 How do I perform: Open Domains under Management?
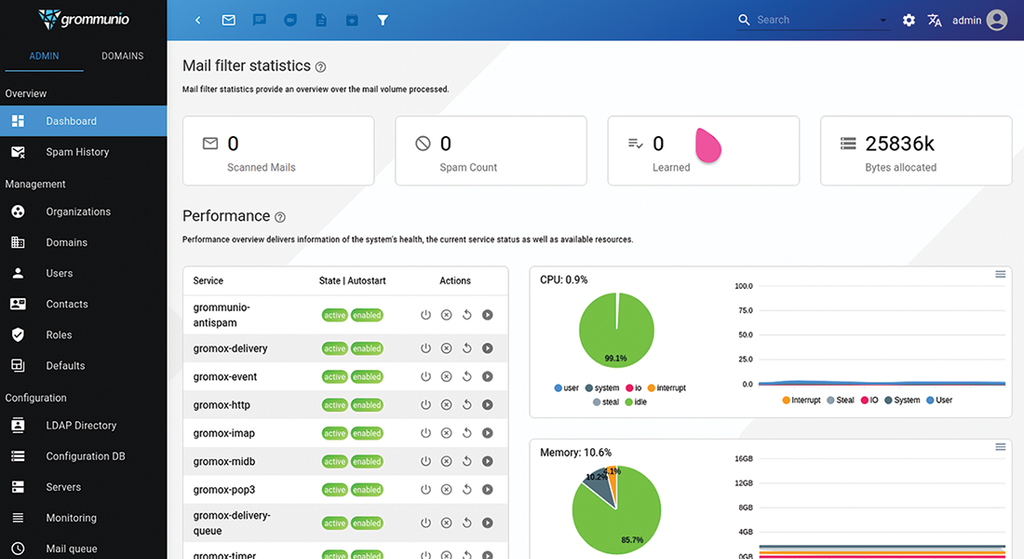click(84, 242)
